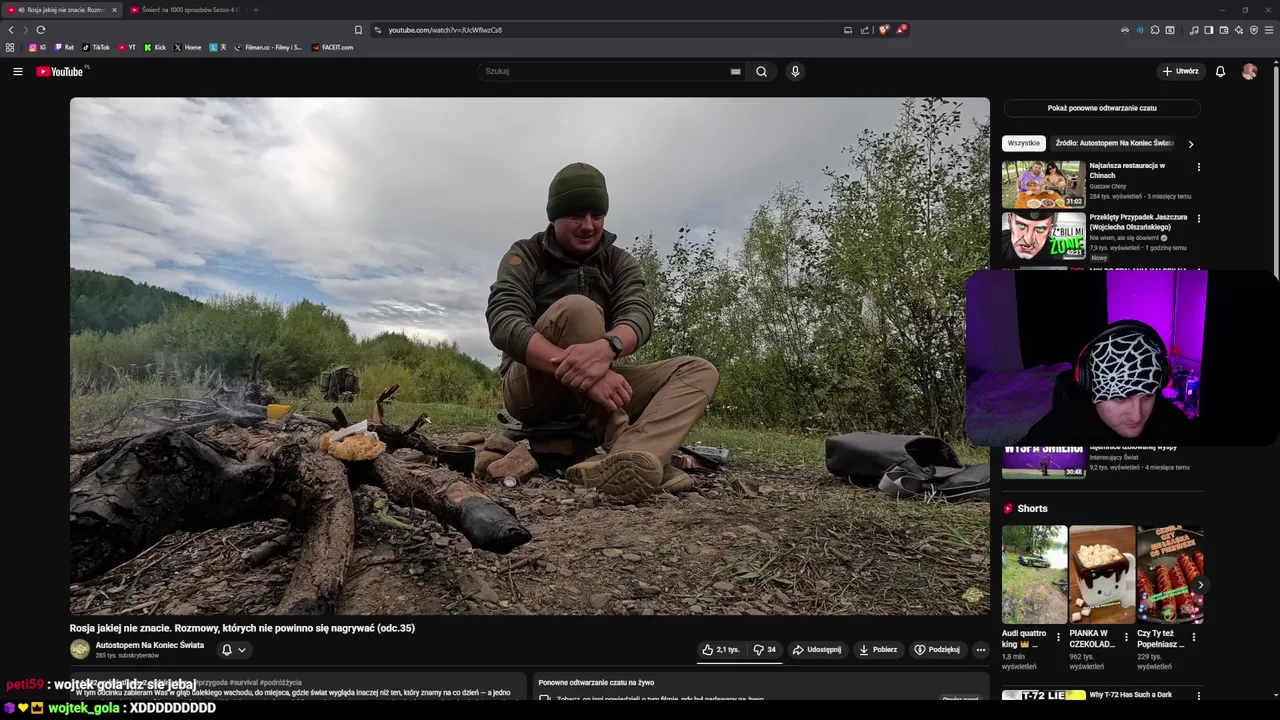
Task: Show more Shorts with the right arrow
Action: tap(1200, 585)
